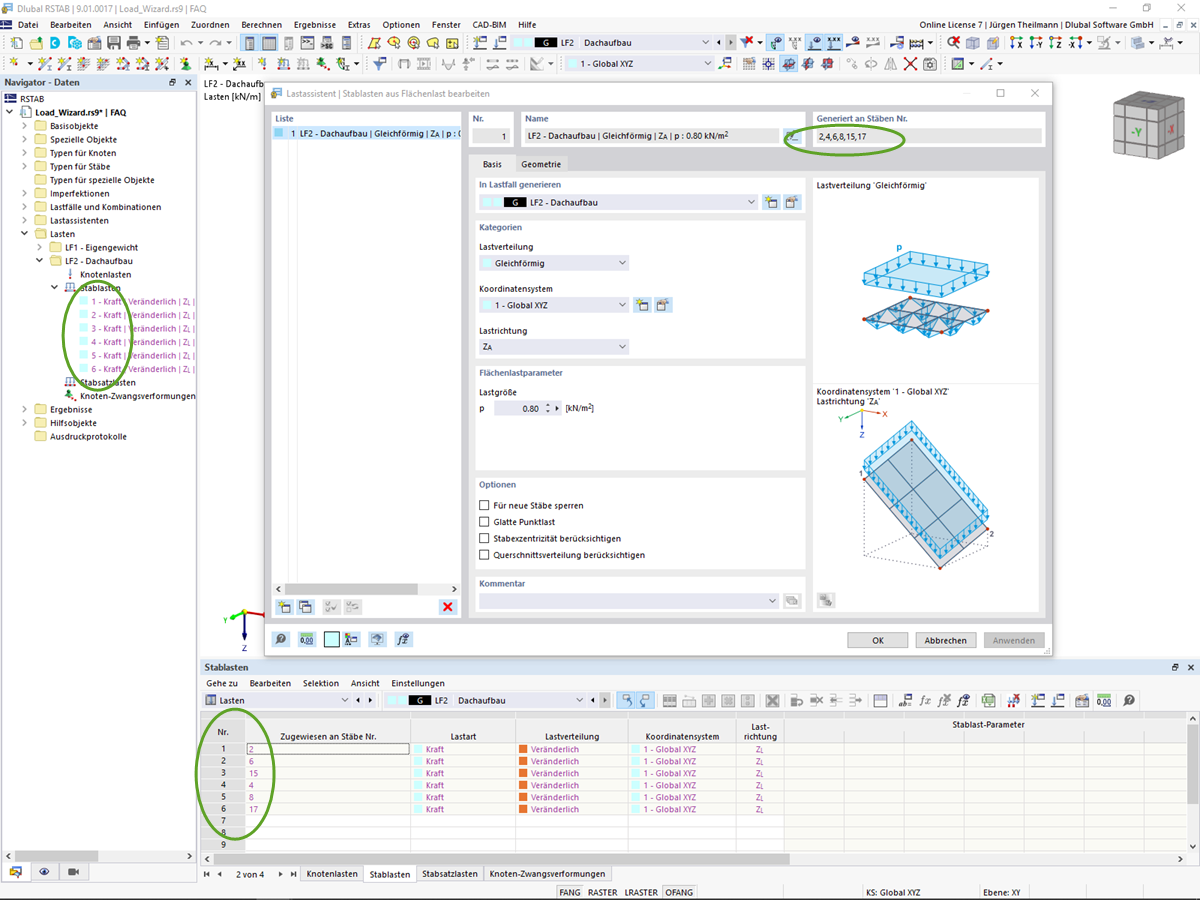Enable 'Für neue Stäbe sperren' checkbox

pos(485,506)
